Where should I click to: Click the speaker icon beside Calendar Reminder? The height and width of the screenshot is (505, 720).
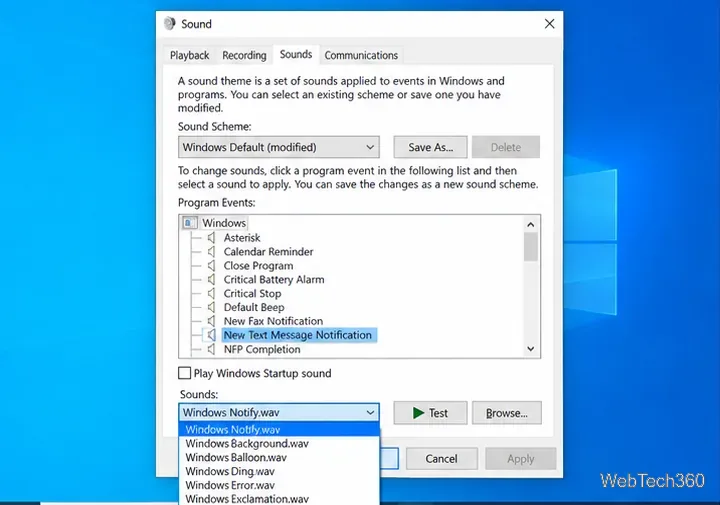(211, 252)
